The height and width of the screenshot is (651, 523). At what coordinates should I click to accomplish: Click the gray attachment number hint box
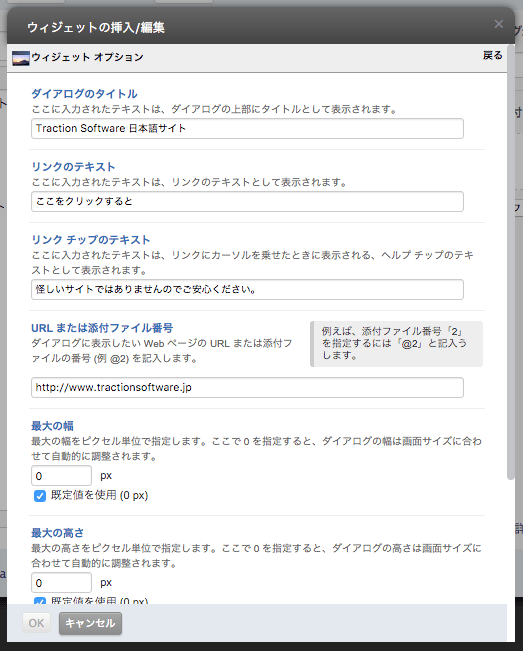pyautogui.click(x=396, y=344)
